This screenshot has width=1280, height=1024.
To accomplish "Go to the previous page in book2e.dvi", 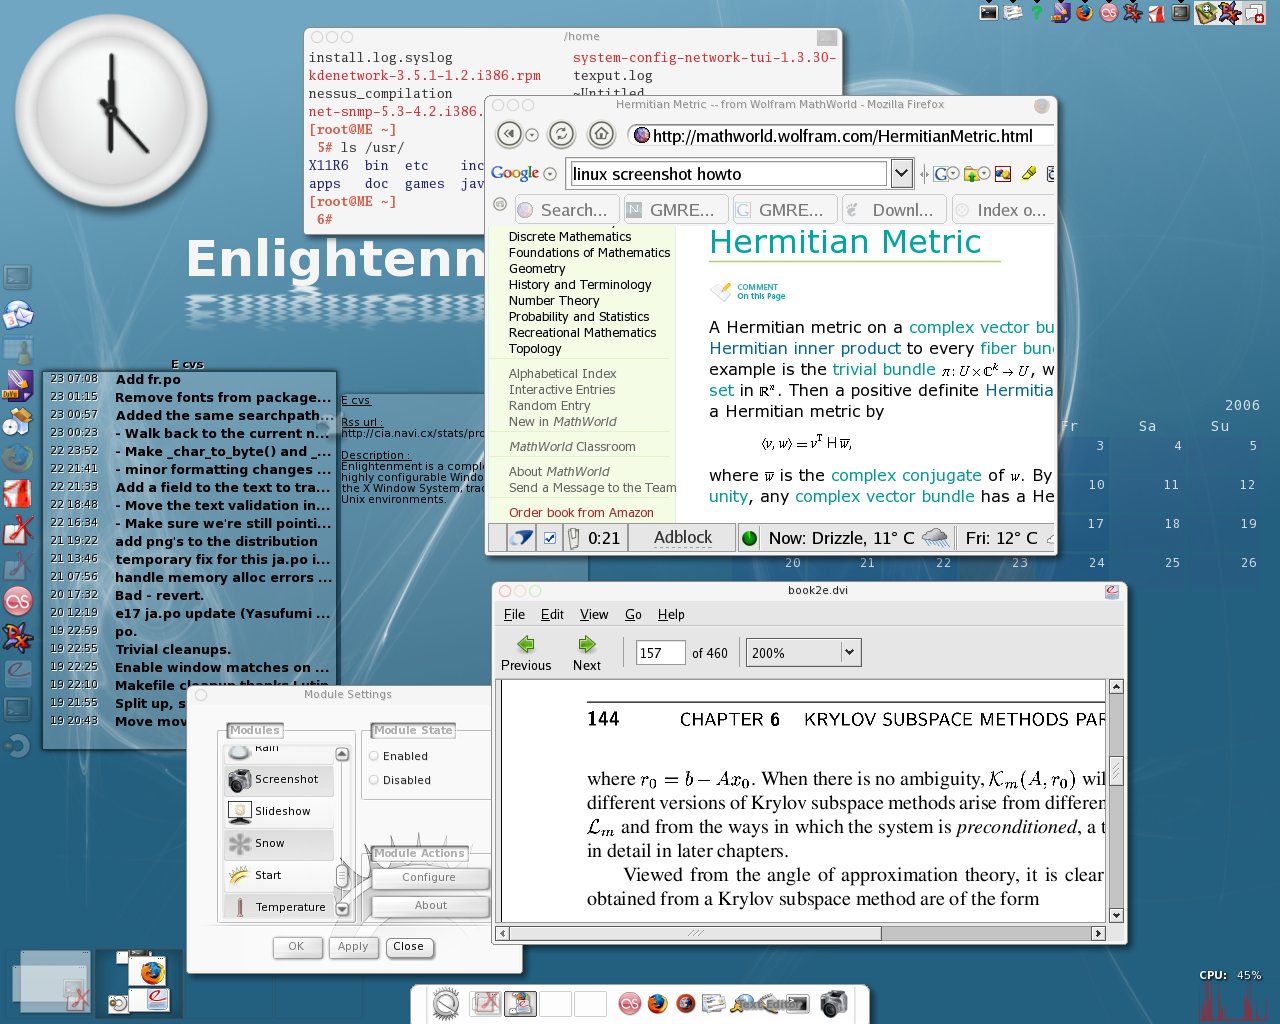I will click(526, 653).
